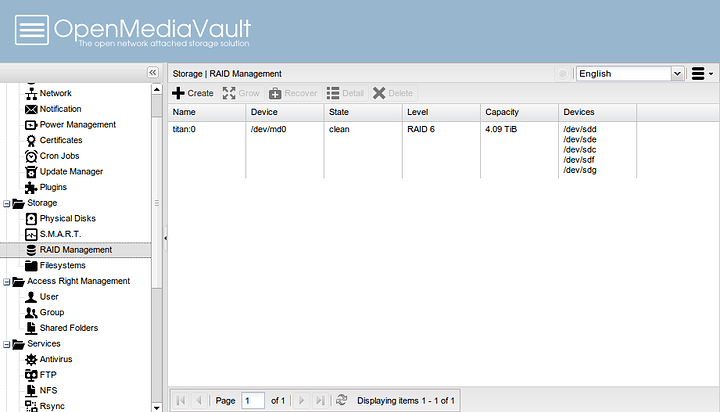720x412 pixels.
Task: Open Physical Disks from the sidebar
Action: 67,218
